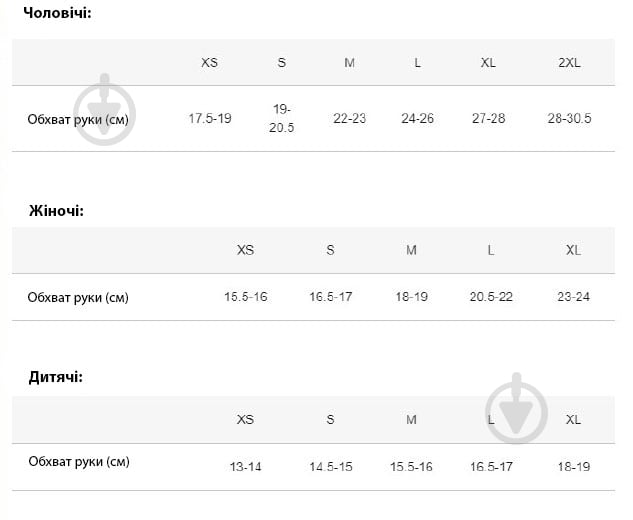Select the men's 2XL size column header
This screenshot has height=520, width=633.
pyautogui.click(x=569, y=62)
